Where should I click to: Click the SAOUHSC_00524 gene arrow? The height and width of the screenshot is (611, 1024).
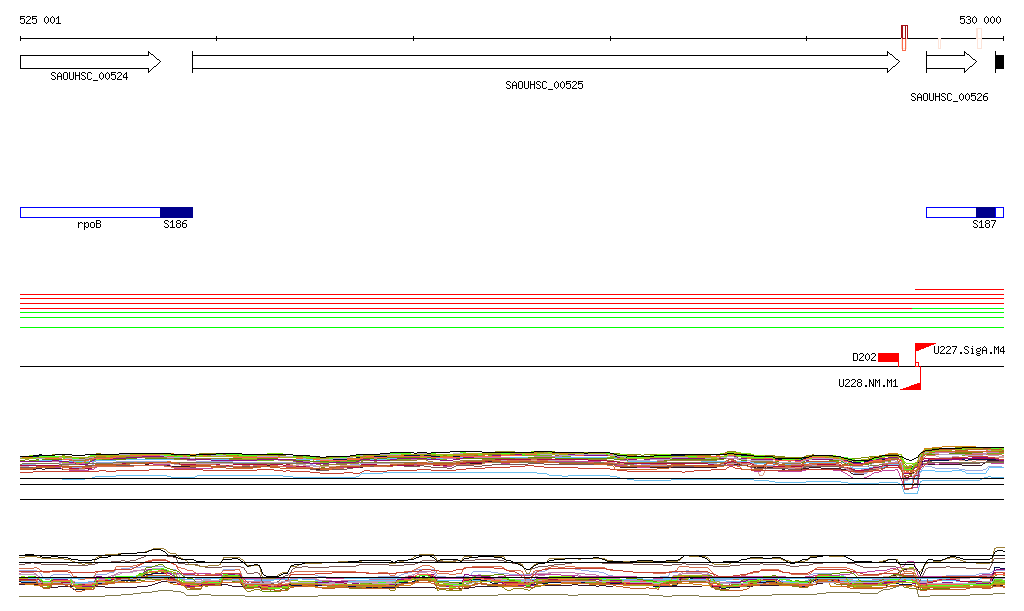coord(90,62)
